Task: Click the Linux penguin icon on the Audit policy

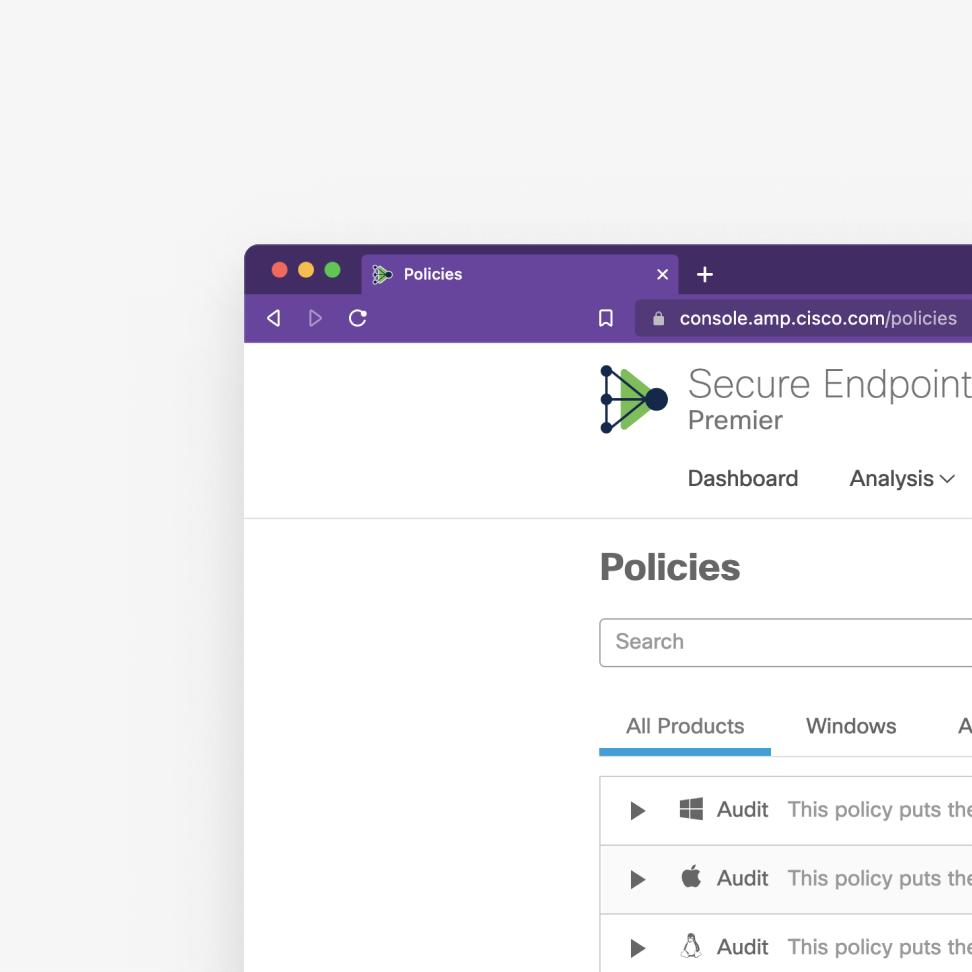Action: pyautogui.click(x=691, y=946)
